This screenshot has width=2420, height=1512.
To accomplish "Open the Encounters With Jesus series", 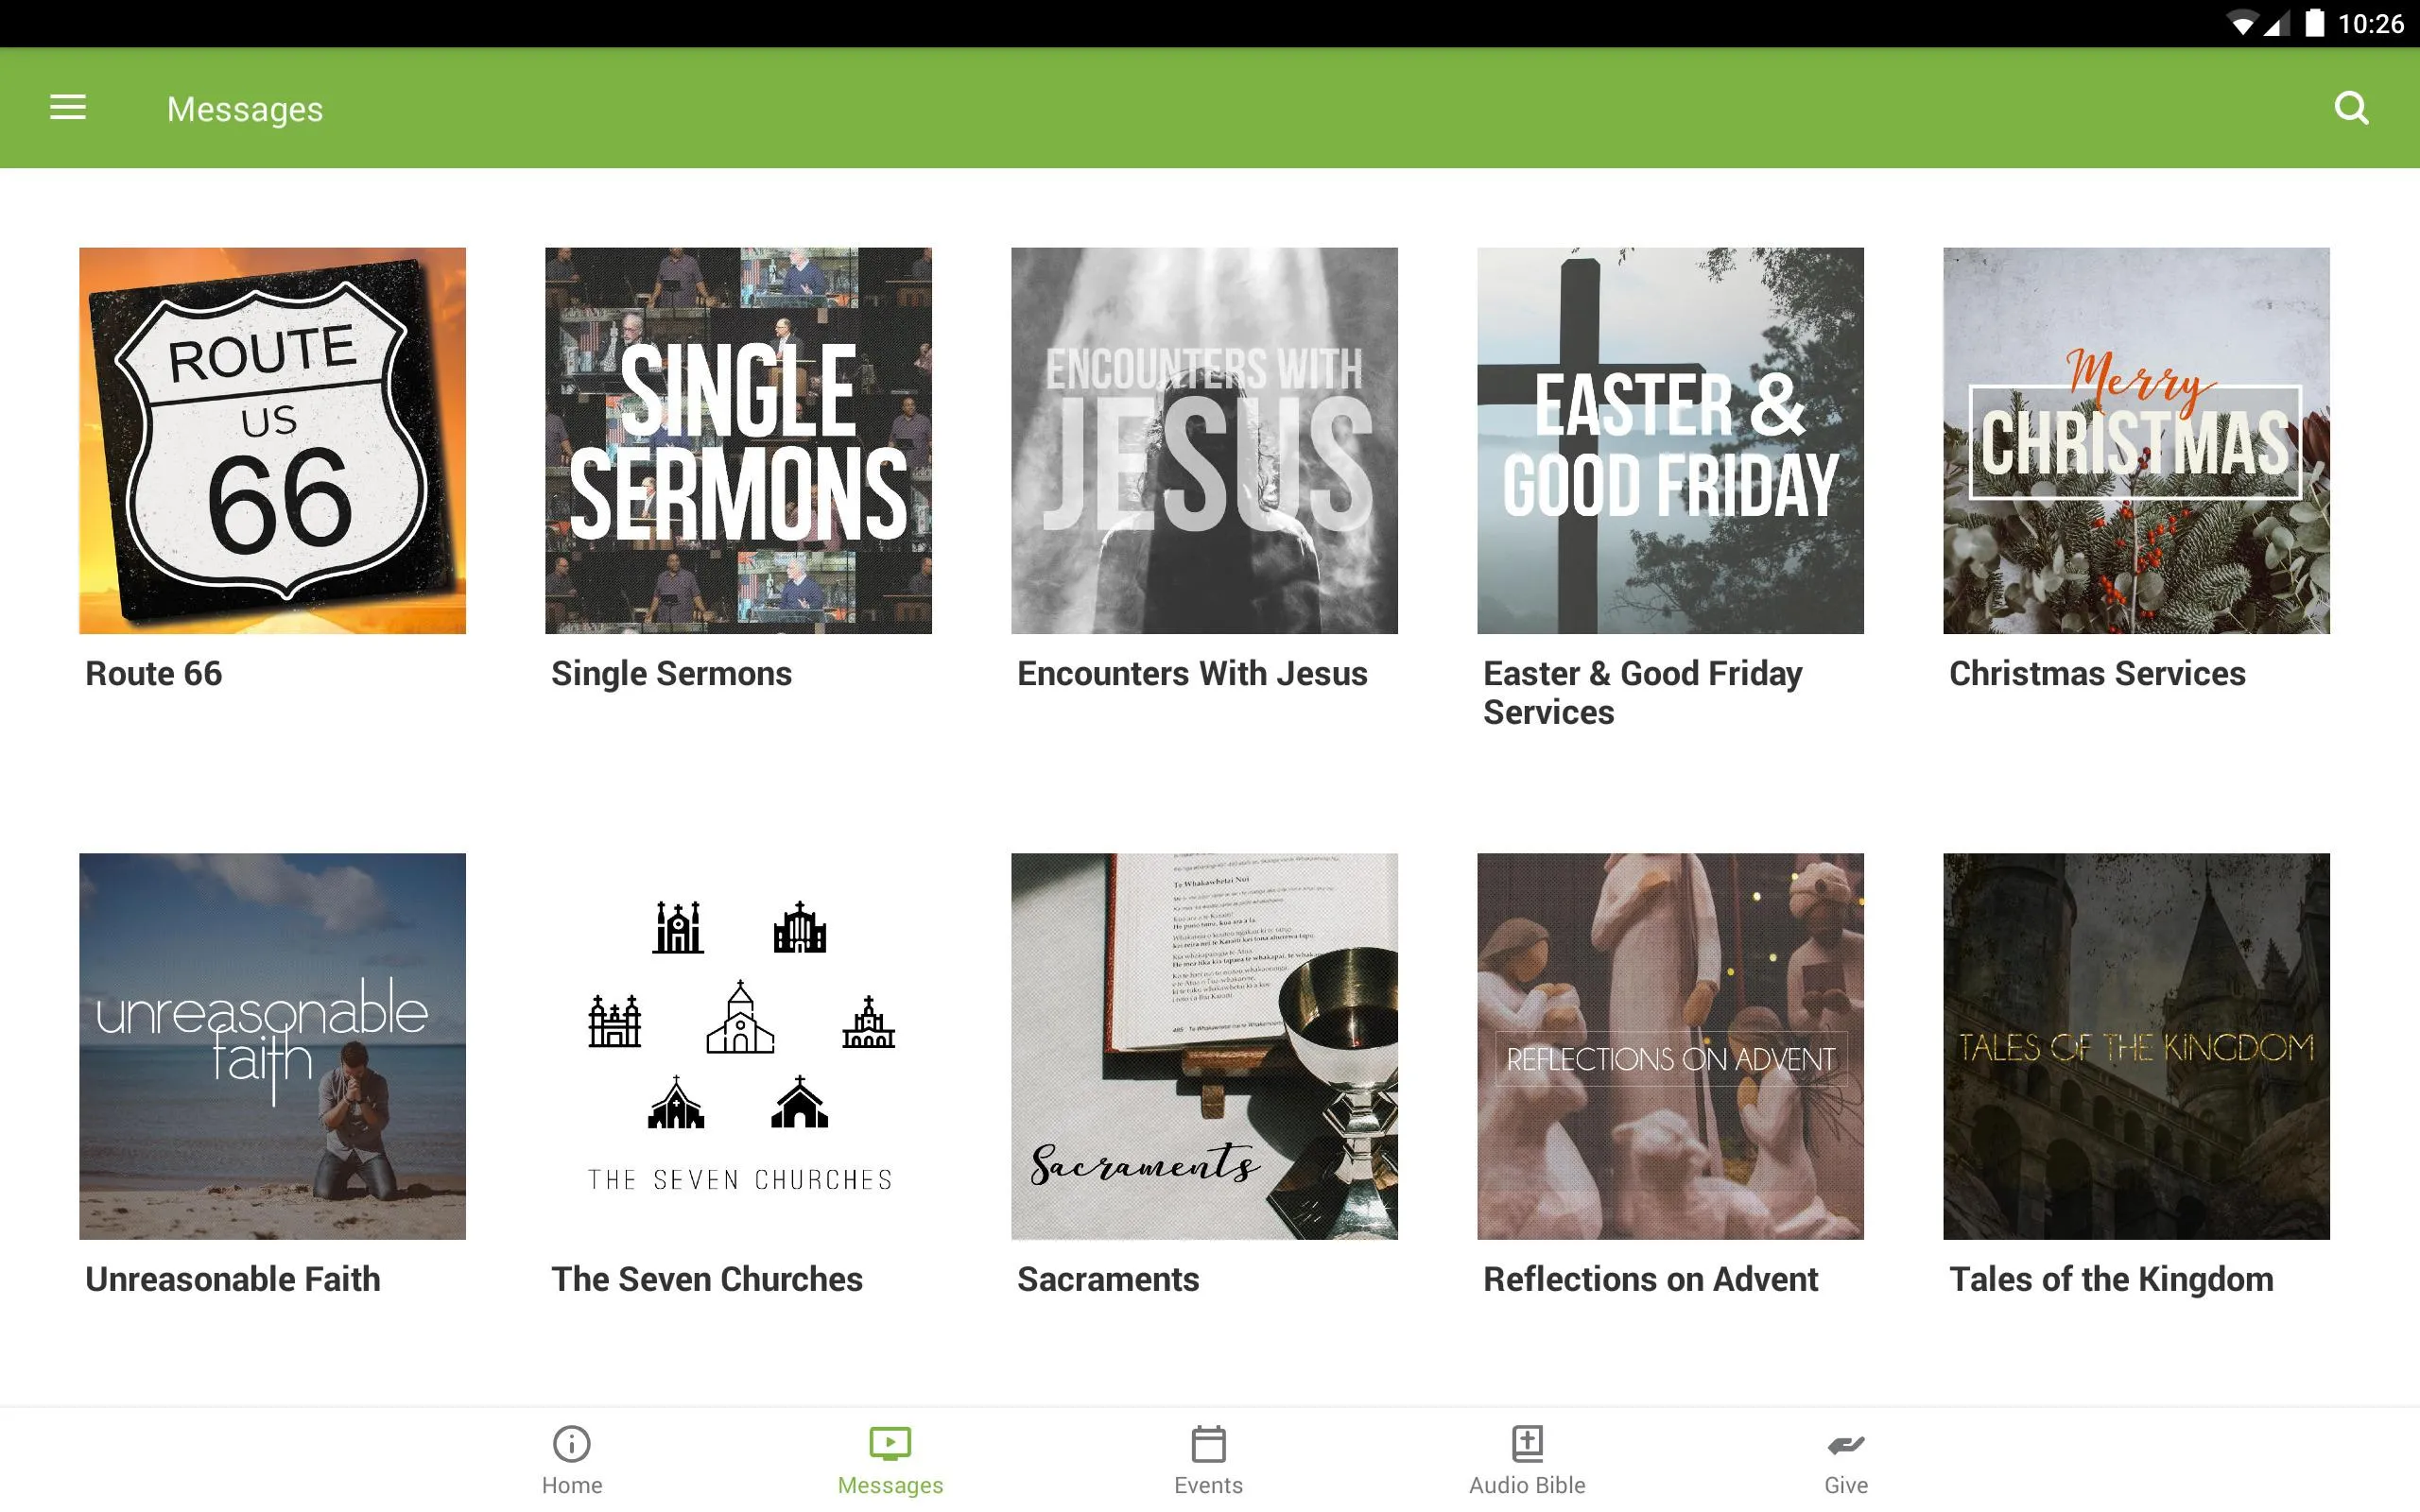I will point(1209,440).
